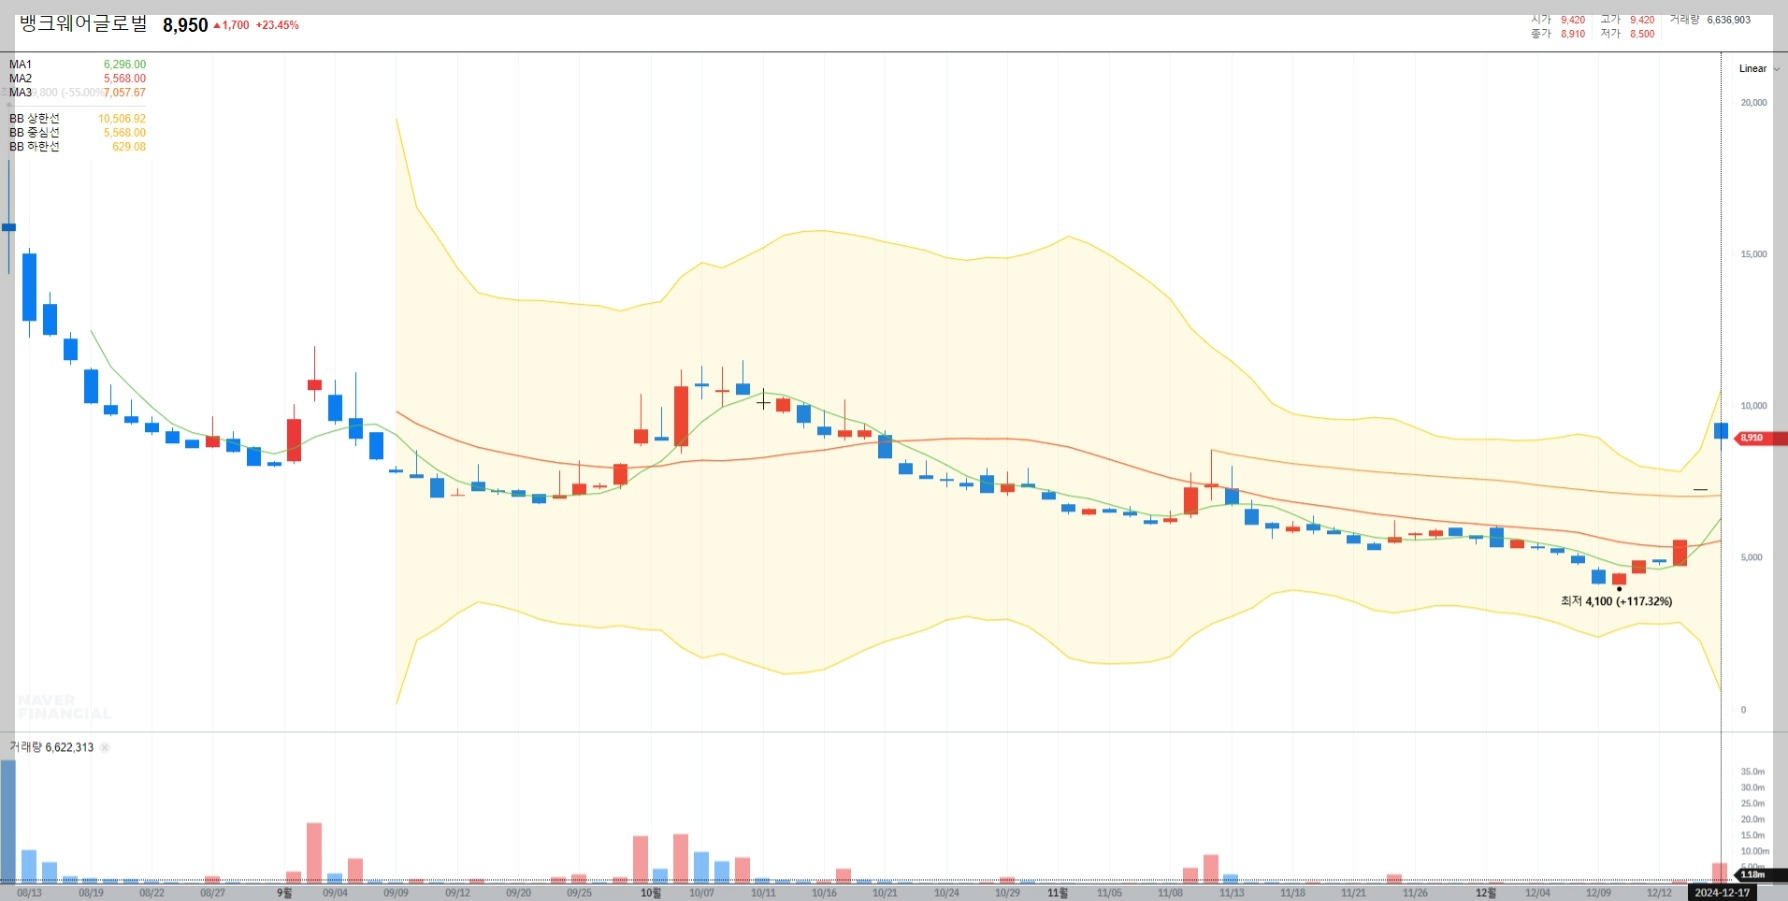This screenshot has width=1788, height=901.
Task: Click the BB 중심선 legend row
Action: coord(77,132)
